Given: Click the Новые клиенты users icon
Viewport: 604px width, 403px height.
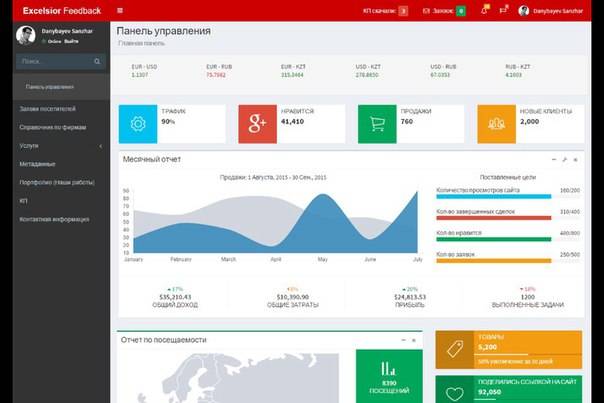Looking at the screenshot, I should click(x=496, y=123).
